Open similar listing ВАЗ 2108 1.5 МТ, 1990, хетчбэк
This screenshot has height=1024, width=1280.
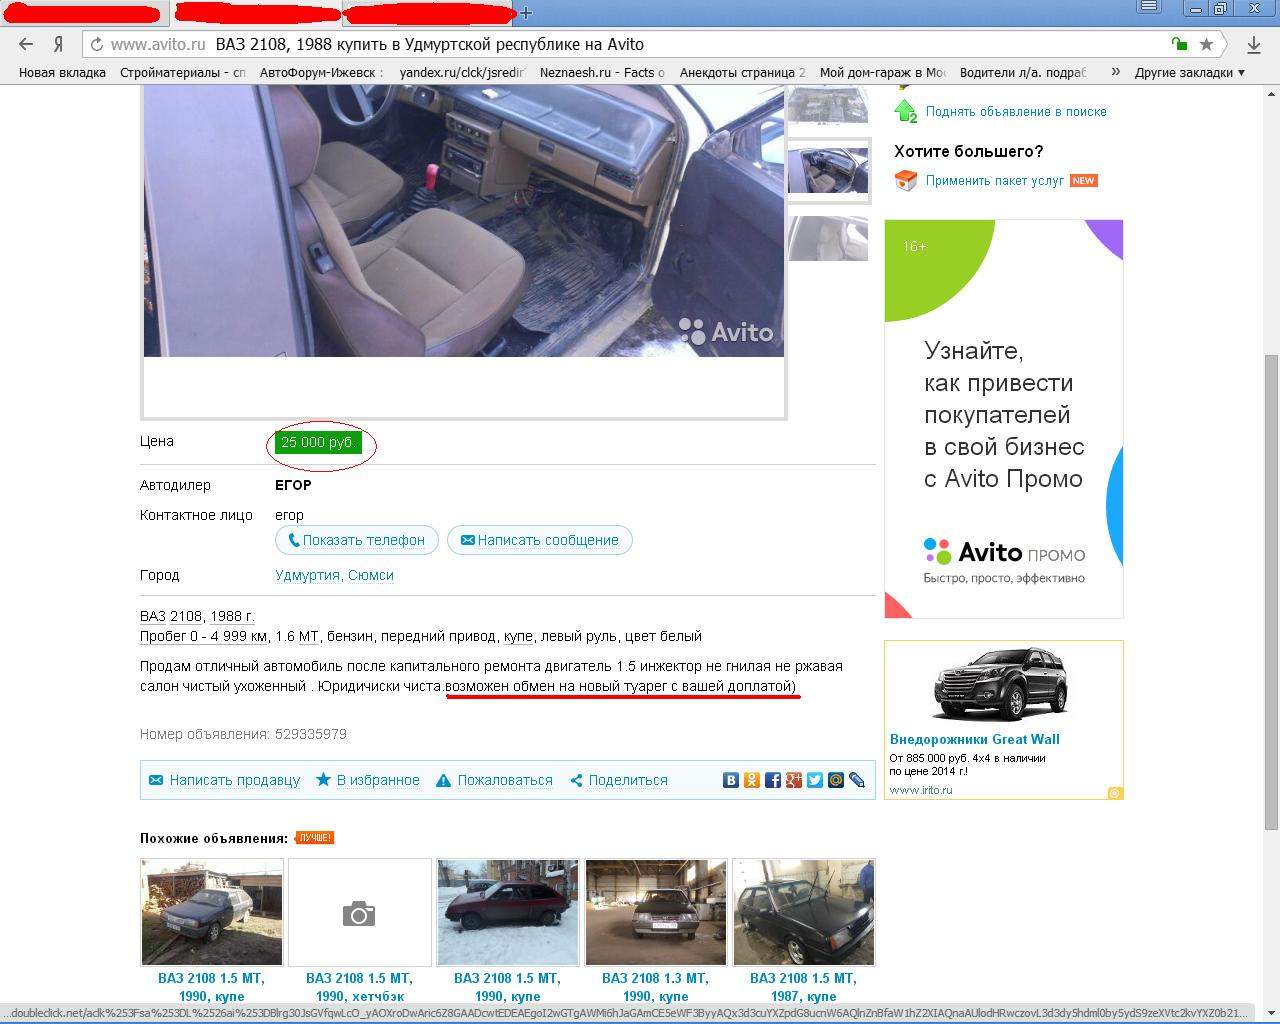(x=359, y=987)
